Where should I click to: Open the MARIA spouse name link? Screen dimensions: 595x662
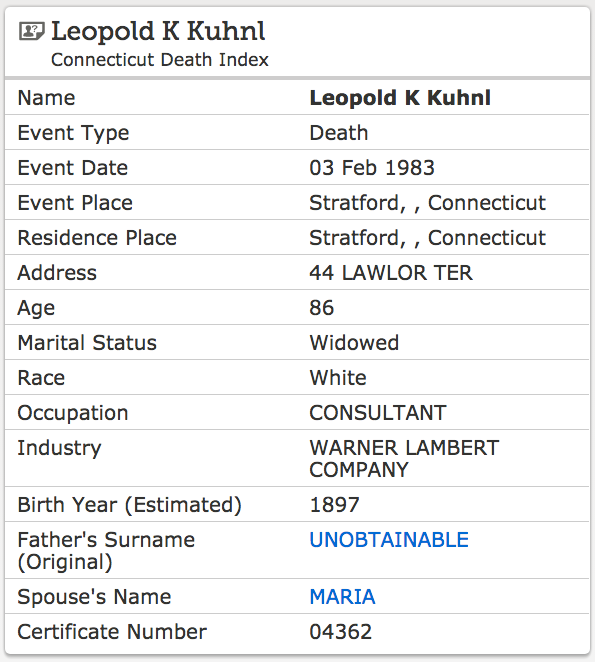[342, 597]
